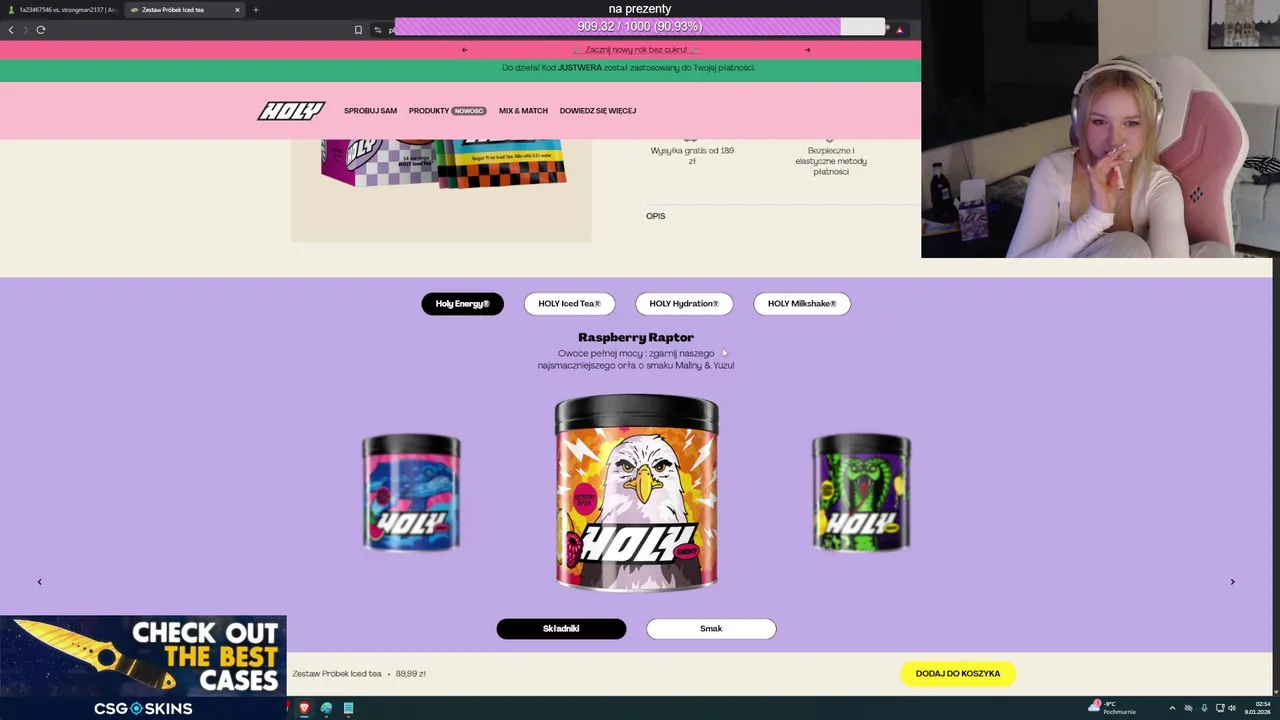Viewport: 1280px width, 720px height.
Task: Click the na prezenty goal progress bar
Action: coord(640,27)
